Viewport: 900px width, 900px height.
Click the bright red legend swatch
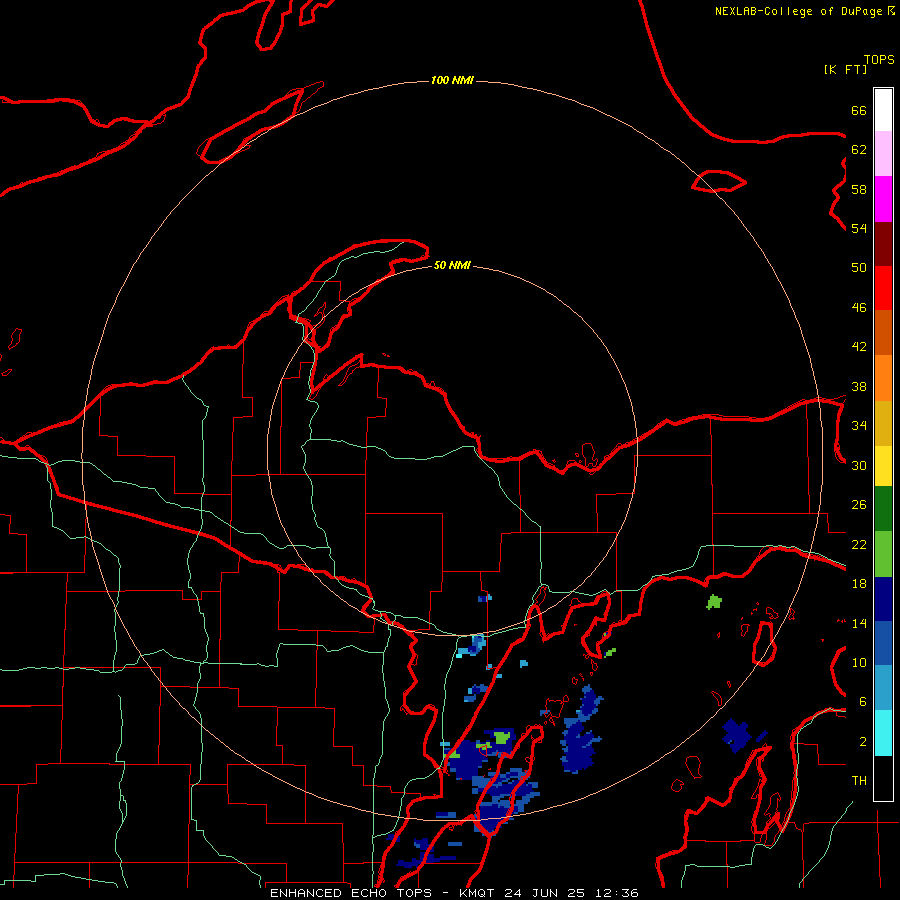(883, 288)
